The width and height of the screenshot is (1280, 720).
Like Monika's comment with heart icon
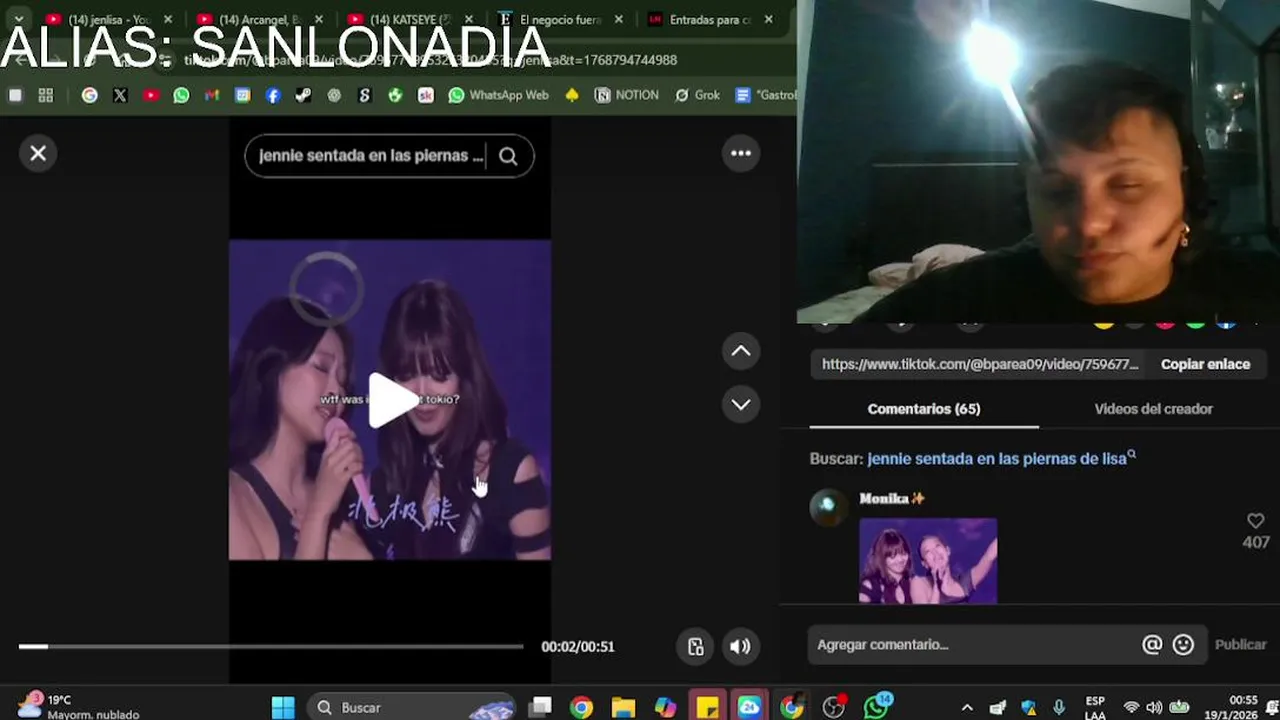(x=1255, y=521)
